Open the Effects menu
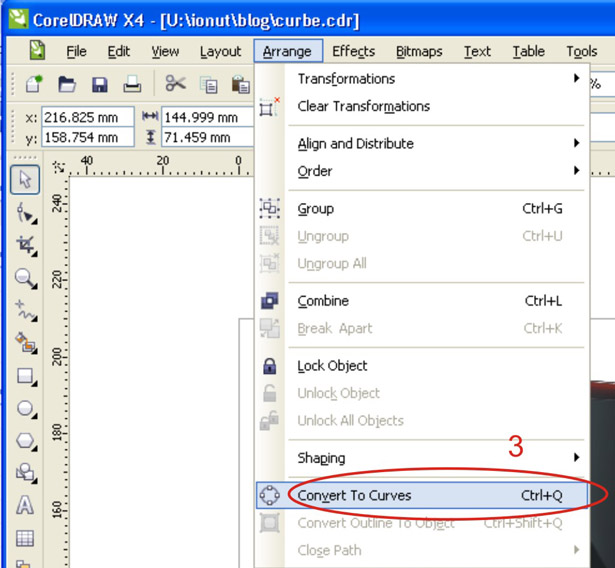 tap(353, 51)
